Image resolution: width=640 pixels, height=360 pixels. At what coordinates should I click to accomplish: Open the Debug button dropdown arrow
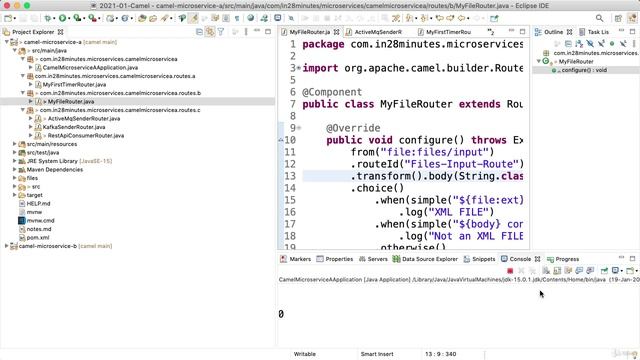[x=54, y=19]
